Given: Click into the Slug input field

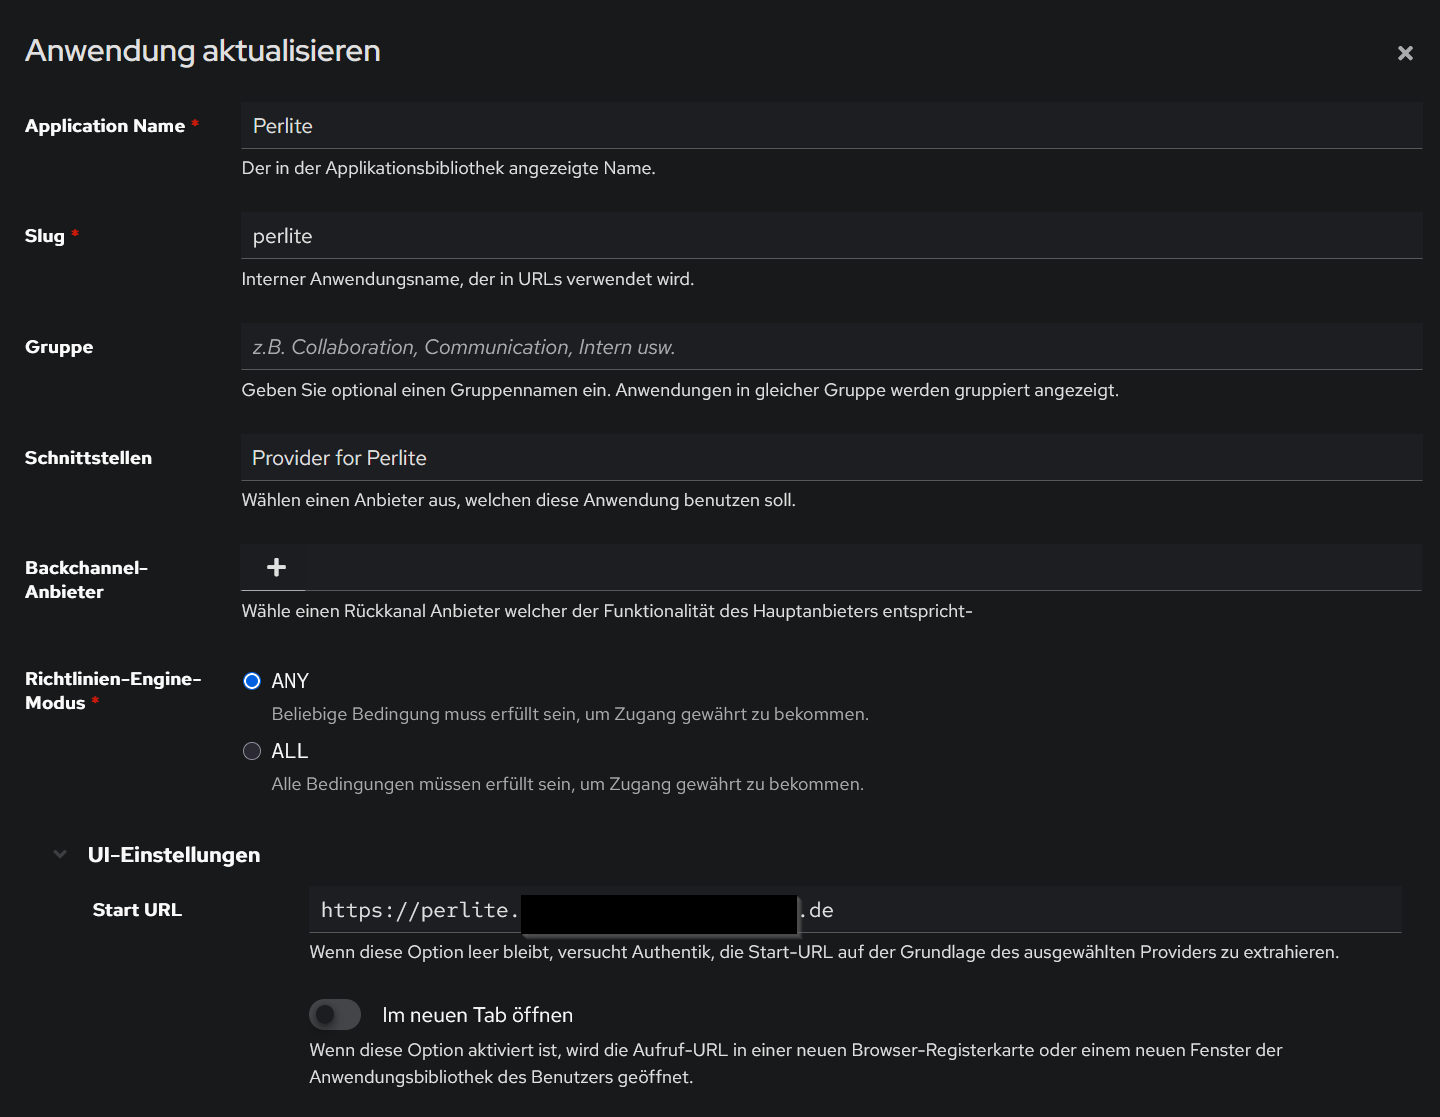Looking at the screenshot, I should [x=830, y=236].
